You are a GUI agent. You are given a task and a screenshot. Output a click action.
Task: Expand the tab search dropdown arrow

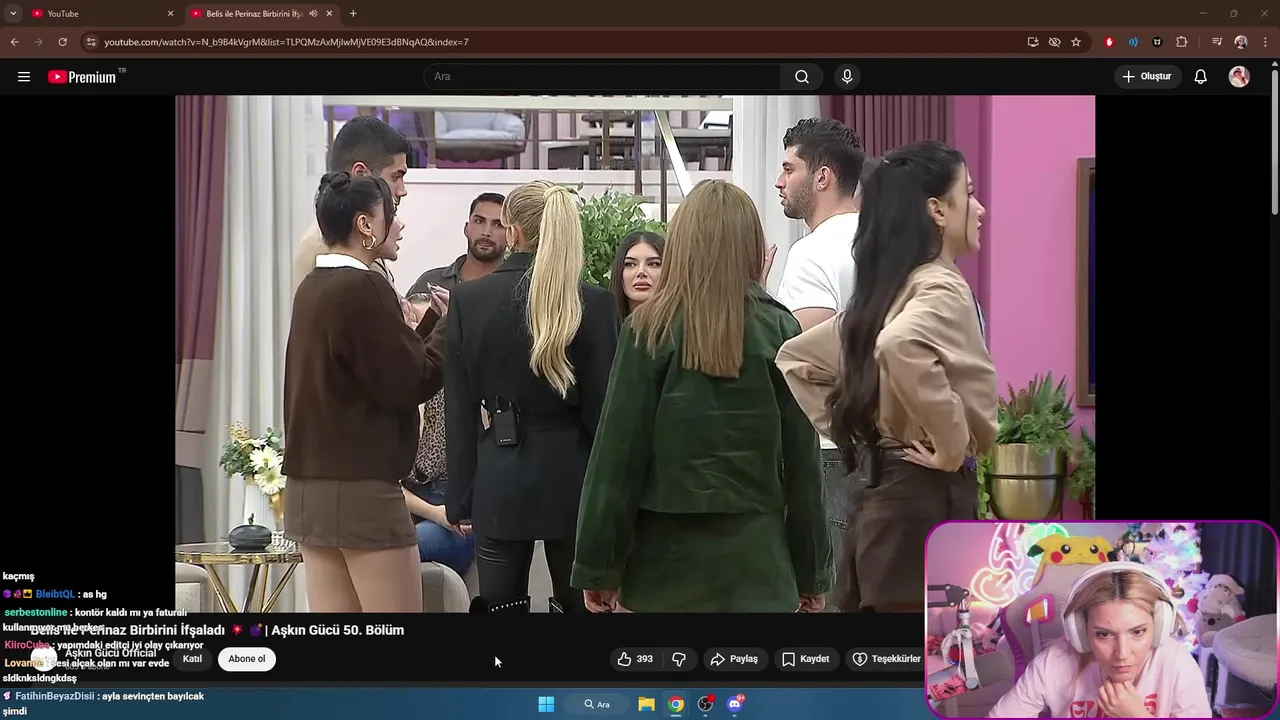point(13,13)
